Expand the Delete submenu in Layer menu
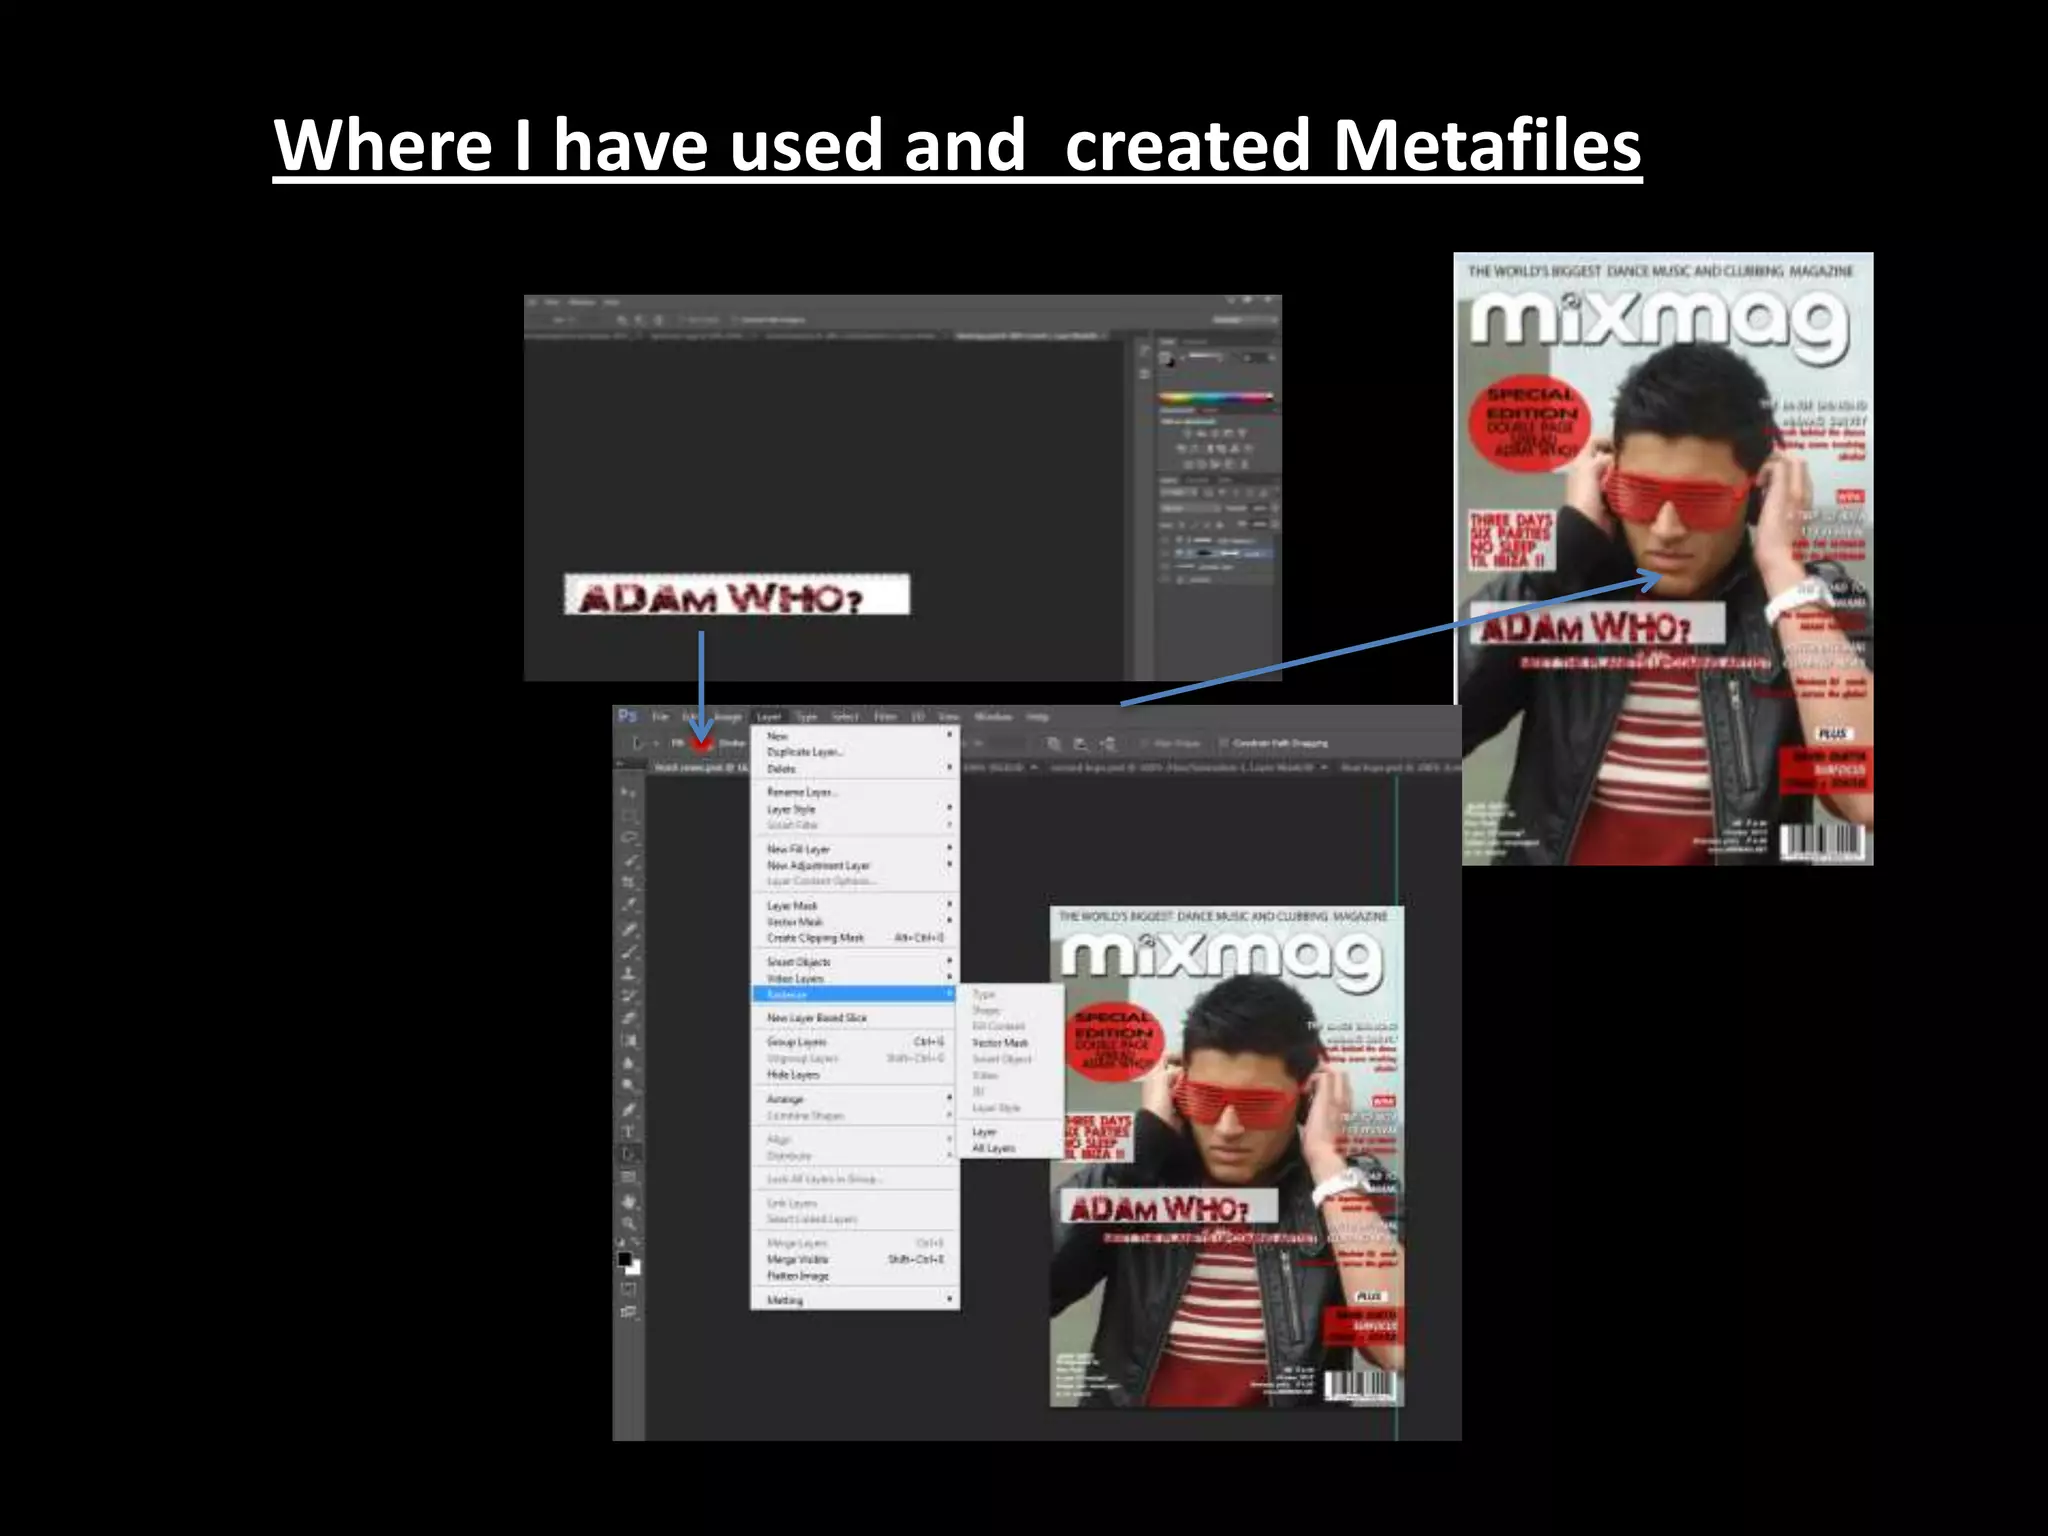Viewport: 2048px width, 1536px height. tap(855, 769)
